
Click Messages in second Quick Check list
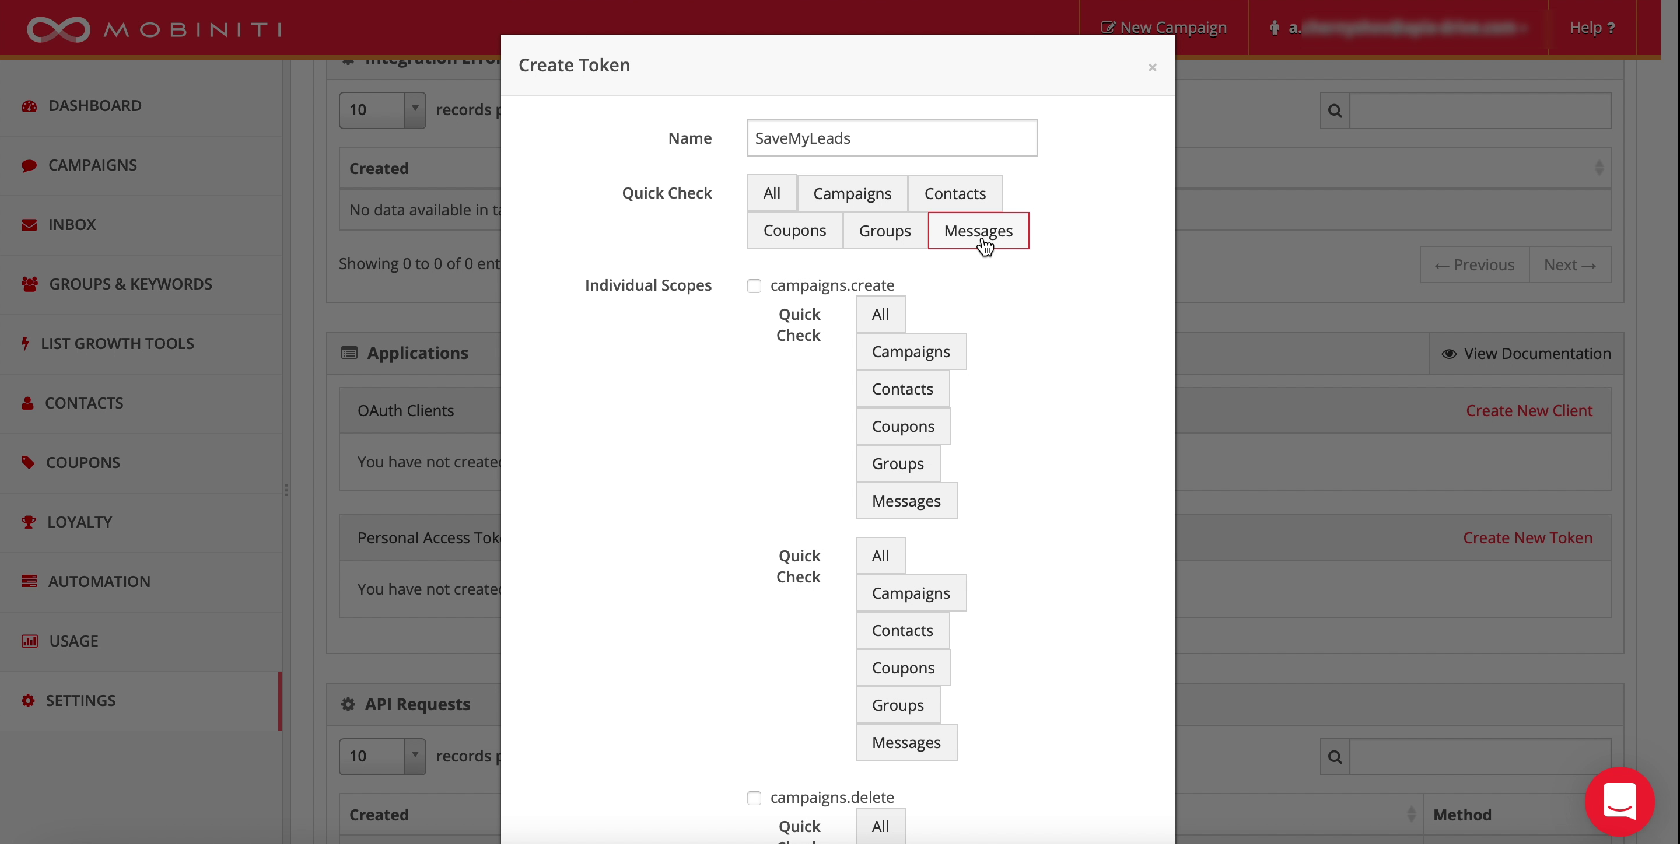(x=906, y=743)
